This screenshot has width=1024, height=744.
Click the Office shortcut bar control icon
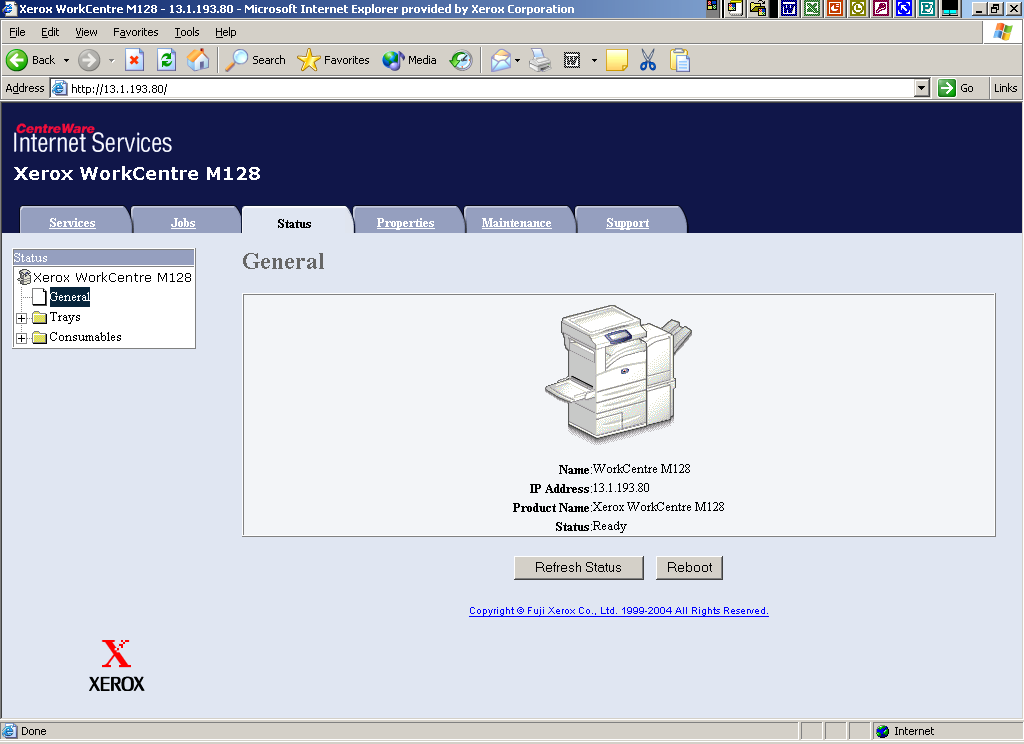pyautogui.click(x=712, y=8)
